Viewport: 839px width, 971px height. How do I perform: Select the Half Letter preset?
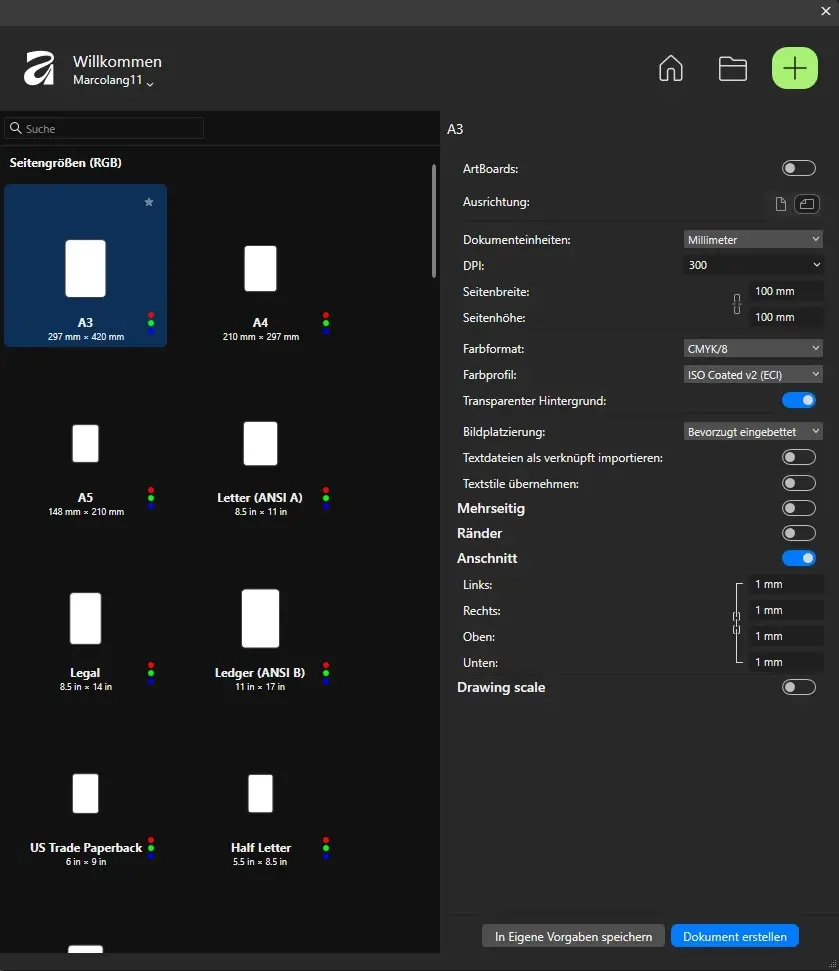[x=260, y=791]
